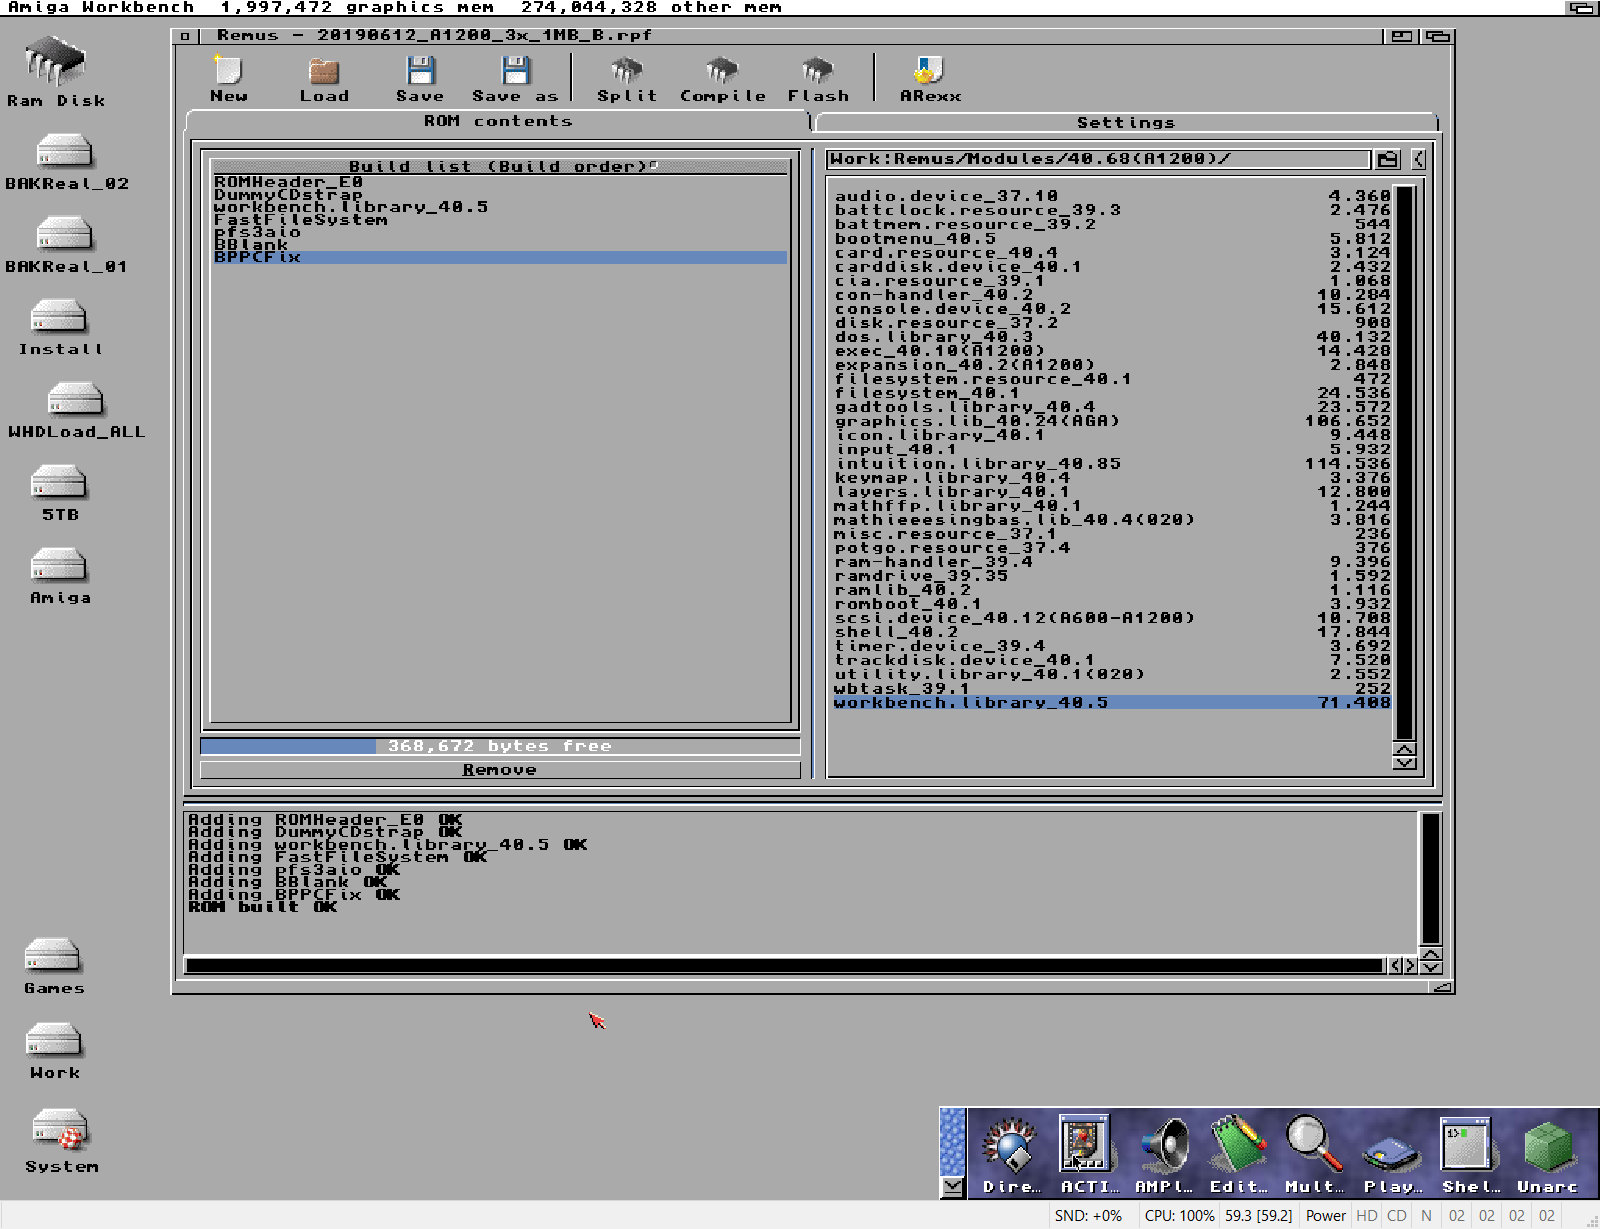Switch to the Settings tab

tap(1126, 122)
